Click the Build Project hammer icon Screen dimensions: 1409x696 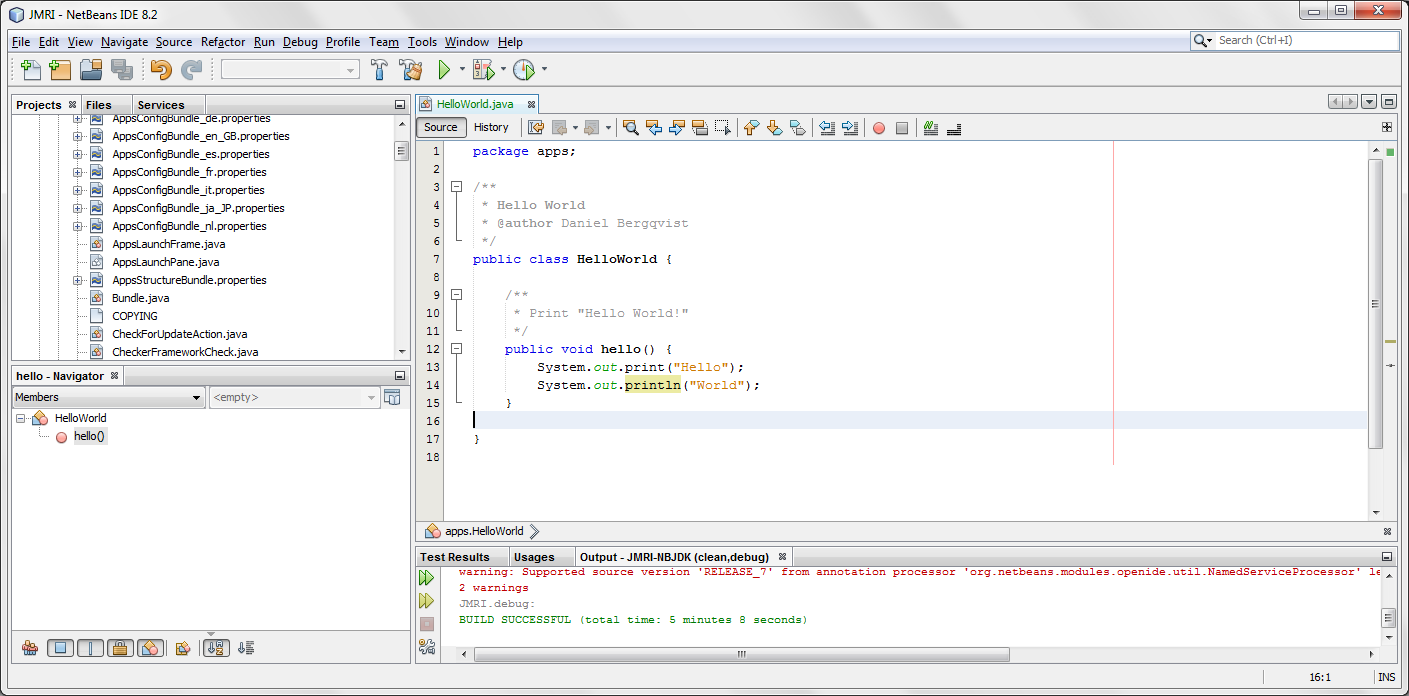[x=380, y=70]
